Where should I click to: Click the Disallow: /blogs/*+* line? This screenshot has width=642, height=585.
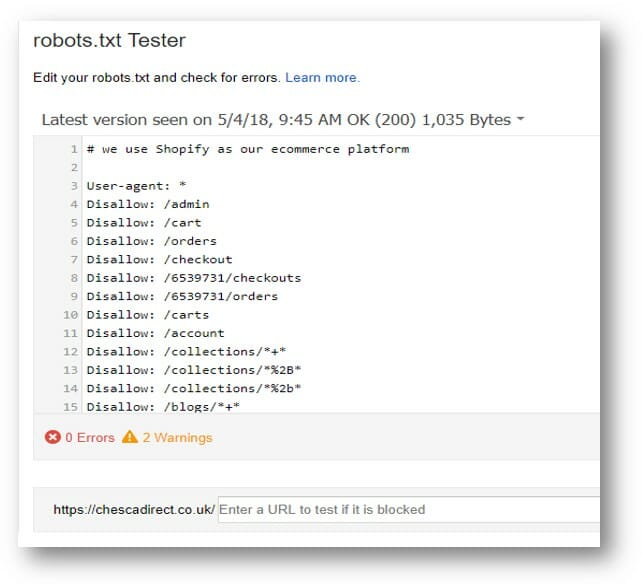(x=163, y=407)
